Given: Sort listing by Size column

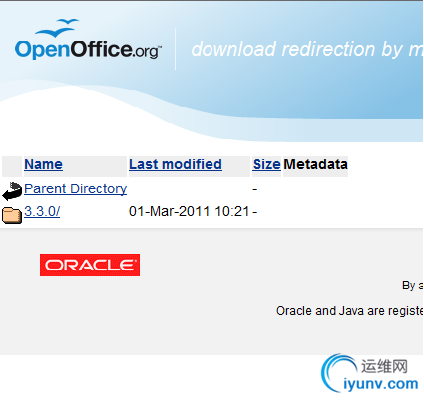Looking at the screenshot, I should tap(266, 164).
